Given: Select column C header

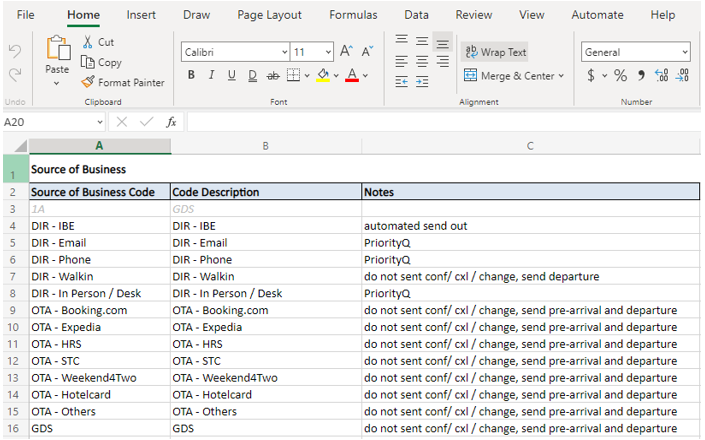Looking at the screenshot, I should [x=530, y=146].
